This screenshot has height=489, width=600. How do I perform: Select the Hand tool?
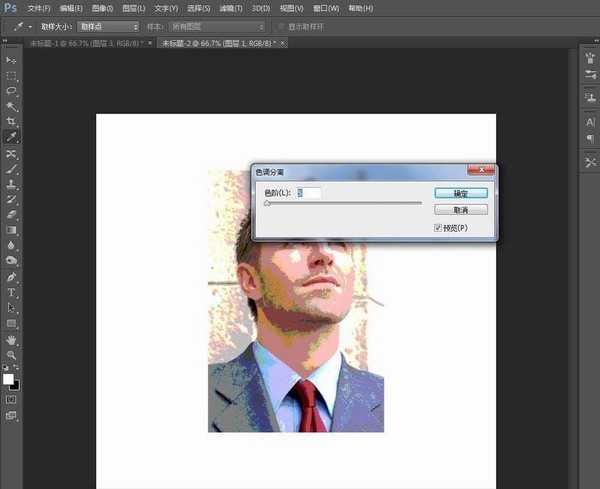tap(12, 340)
